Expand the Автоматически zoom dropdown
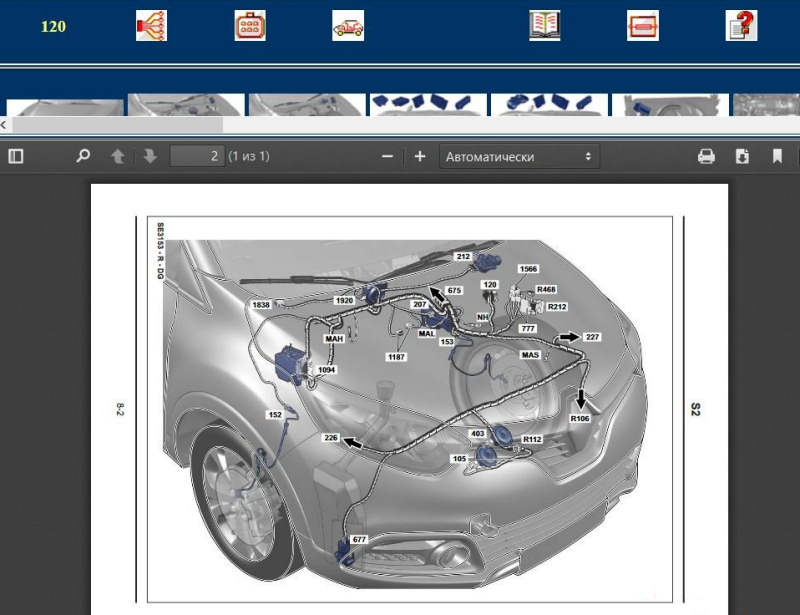The image size is (800, 615). click(x=519, y=156)
